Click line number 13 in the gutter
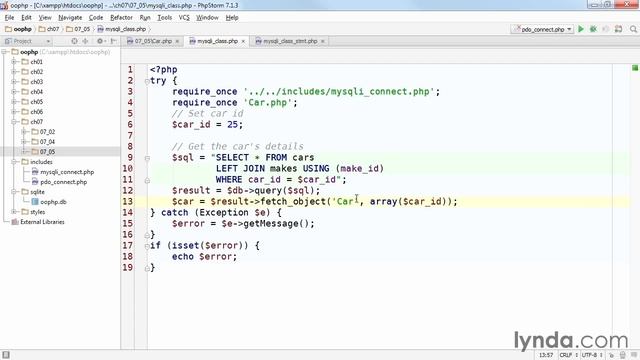This screenshot has width=640, height=360. 128,202
